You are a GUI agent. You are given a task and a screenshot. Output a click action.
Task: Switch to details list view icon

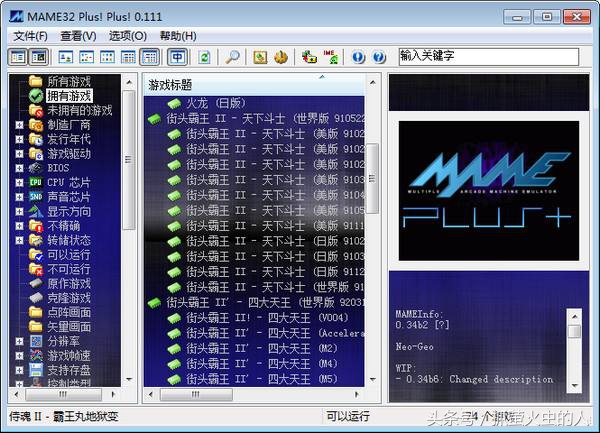click(128, 57)
